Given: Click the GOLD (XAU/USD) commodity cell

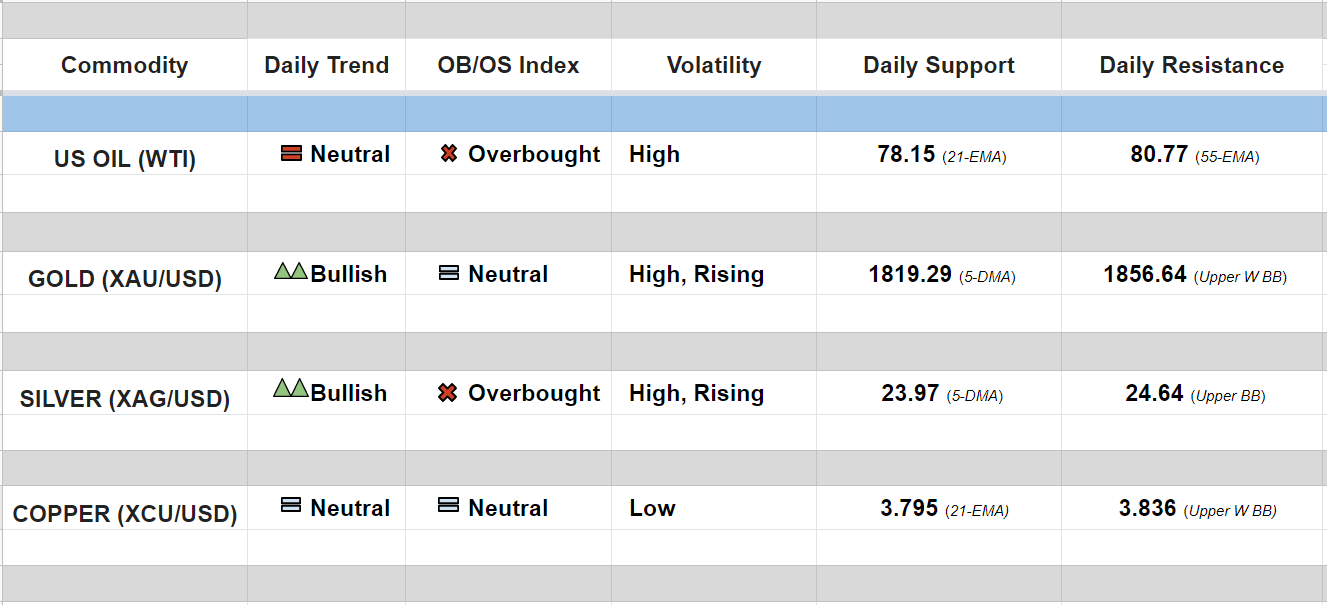Looking at the screenshot, I should click(x=124, y=278).
